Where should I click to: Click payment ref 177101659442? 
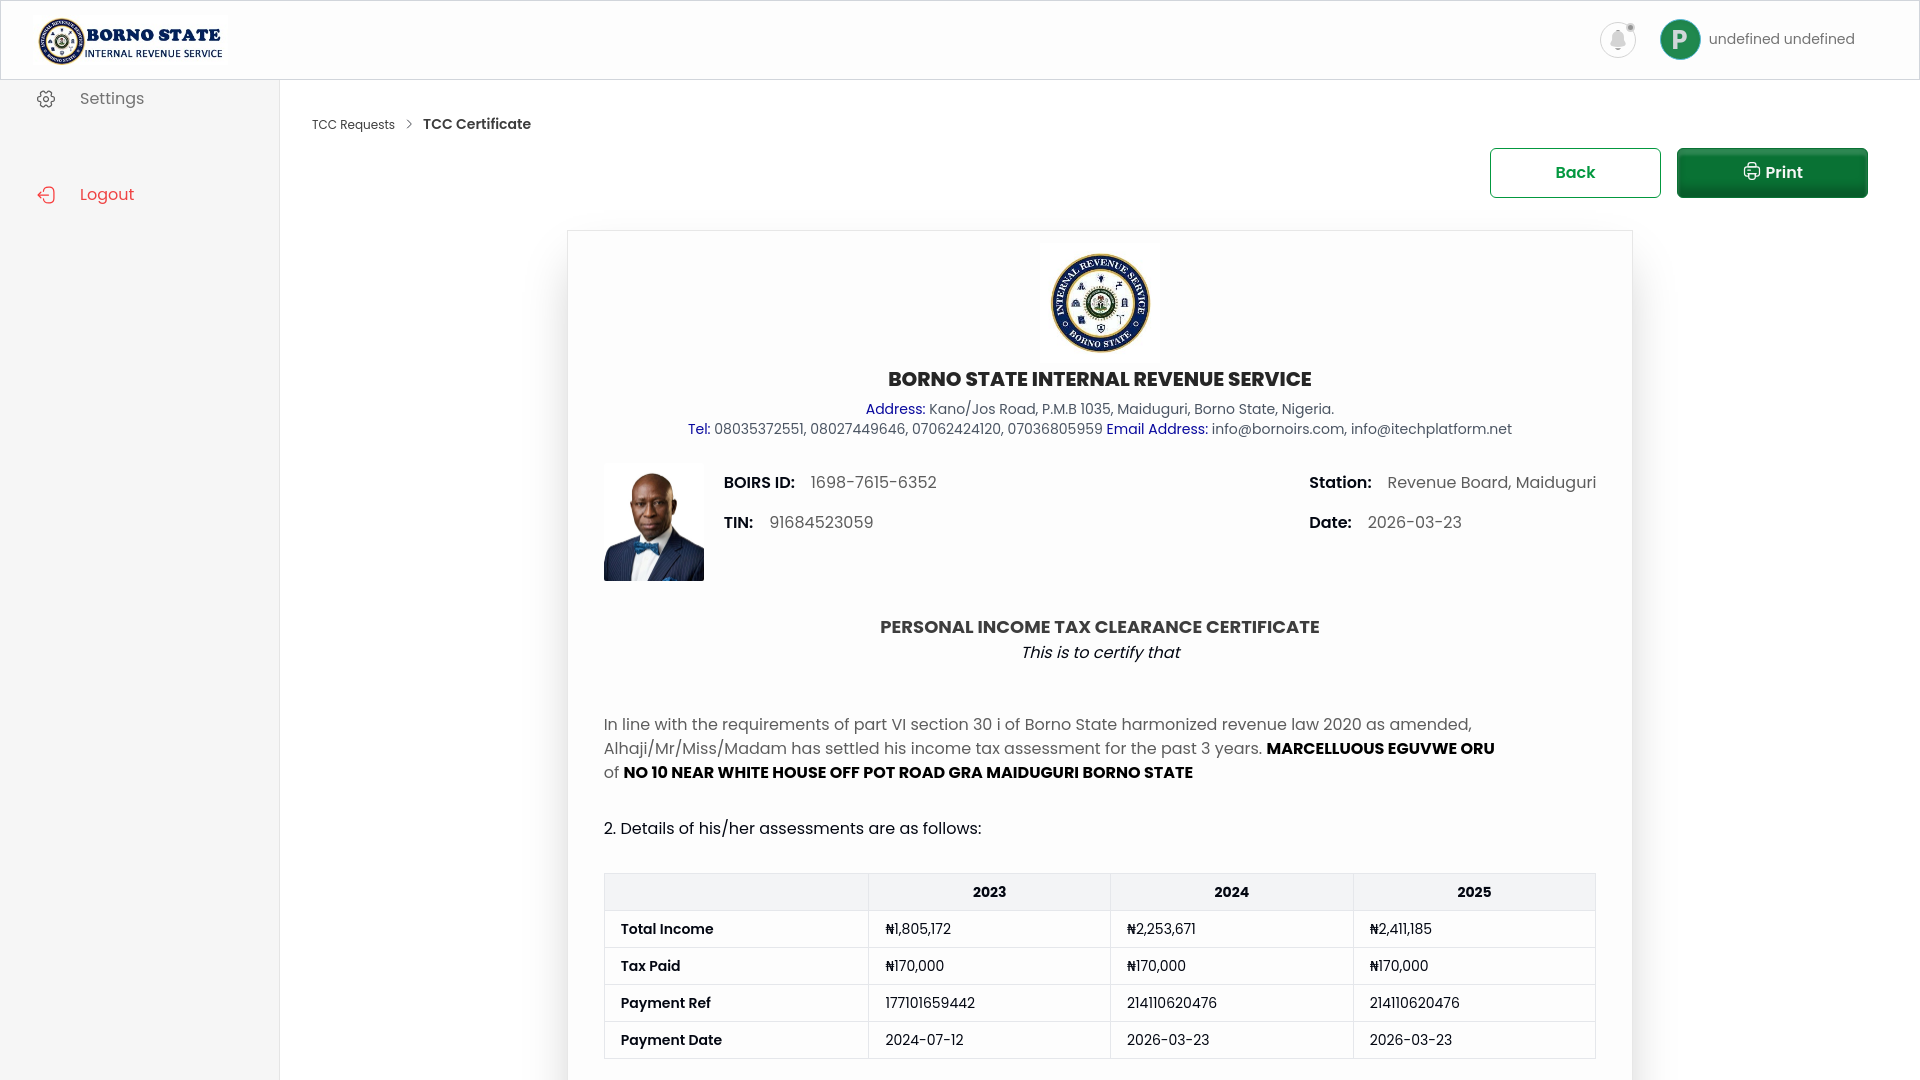pos(930,1003)
